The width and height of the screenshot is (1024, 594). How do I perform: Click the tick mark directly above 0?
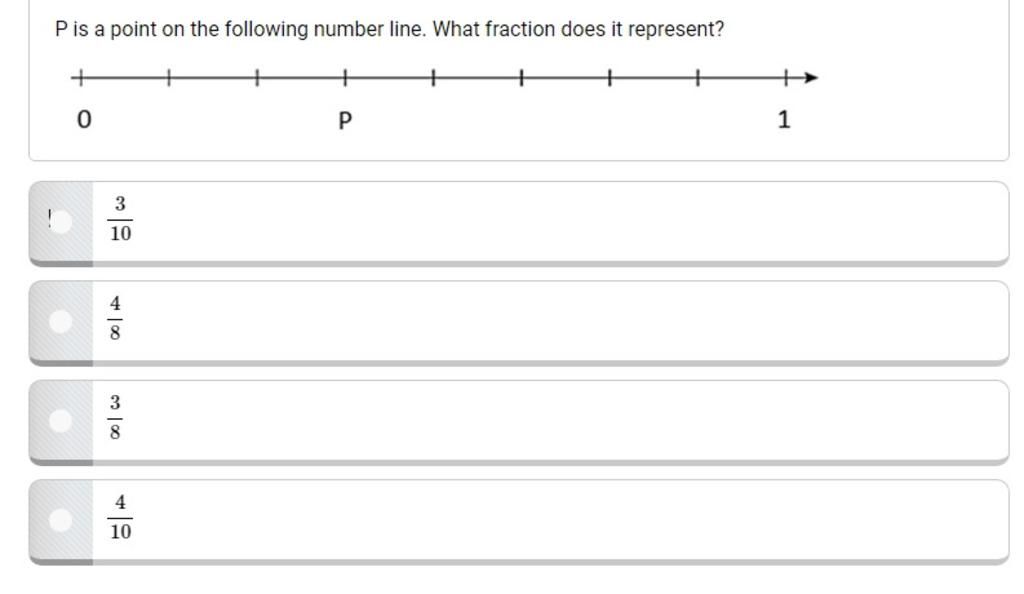click(80, 78)
